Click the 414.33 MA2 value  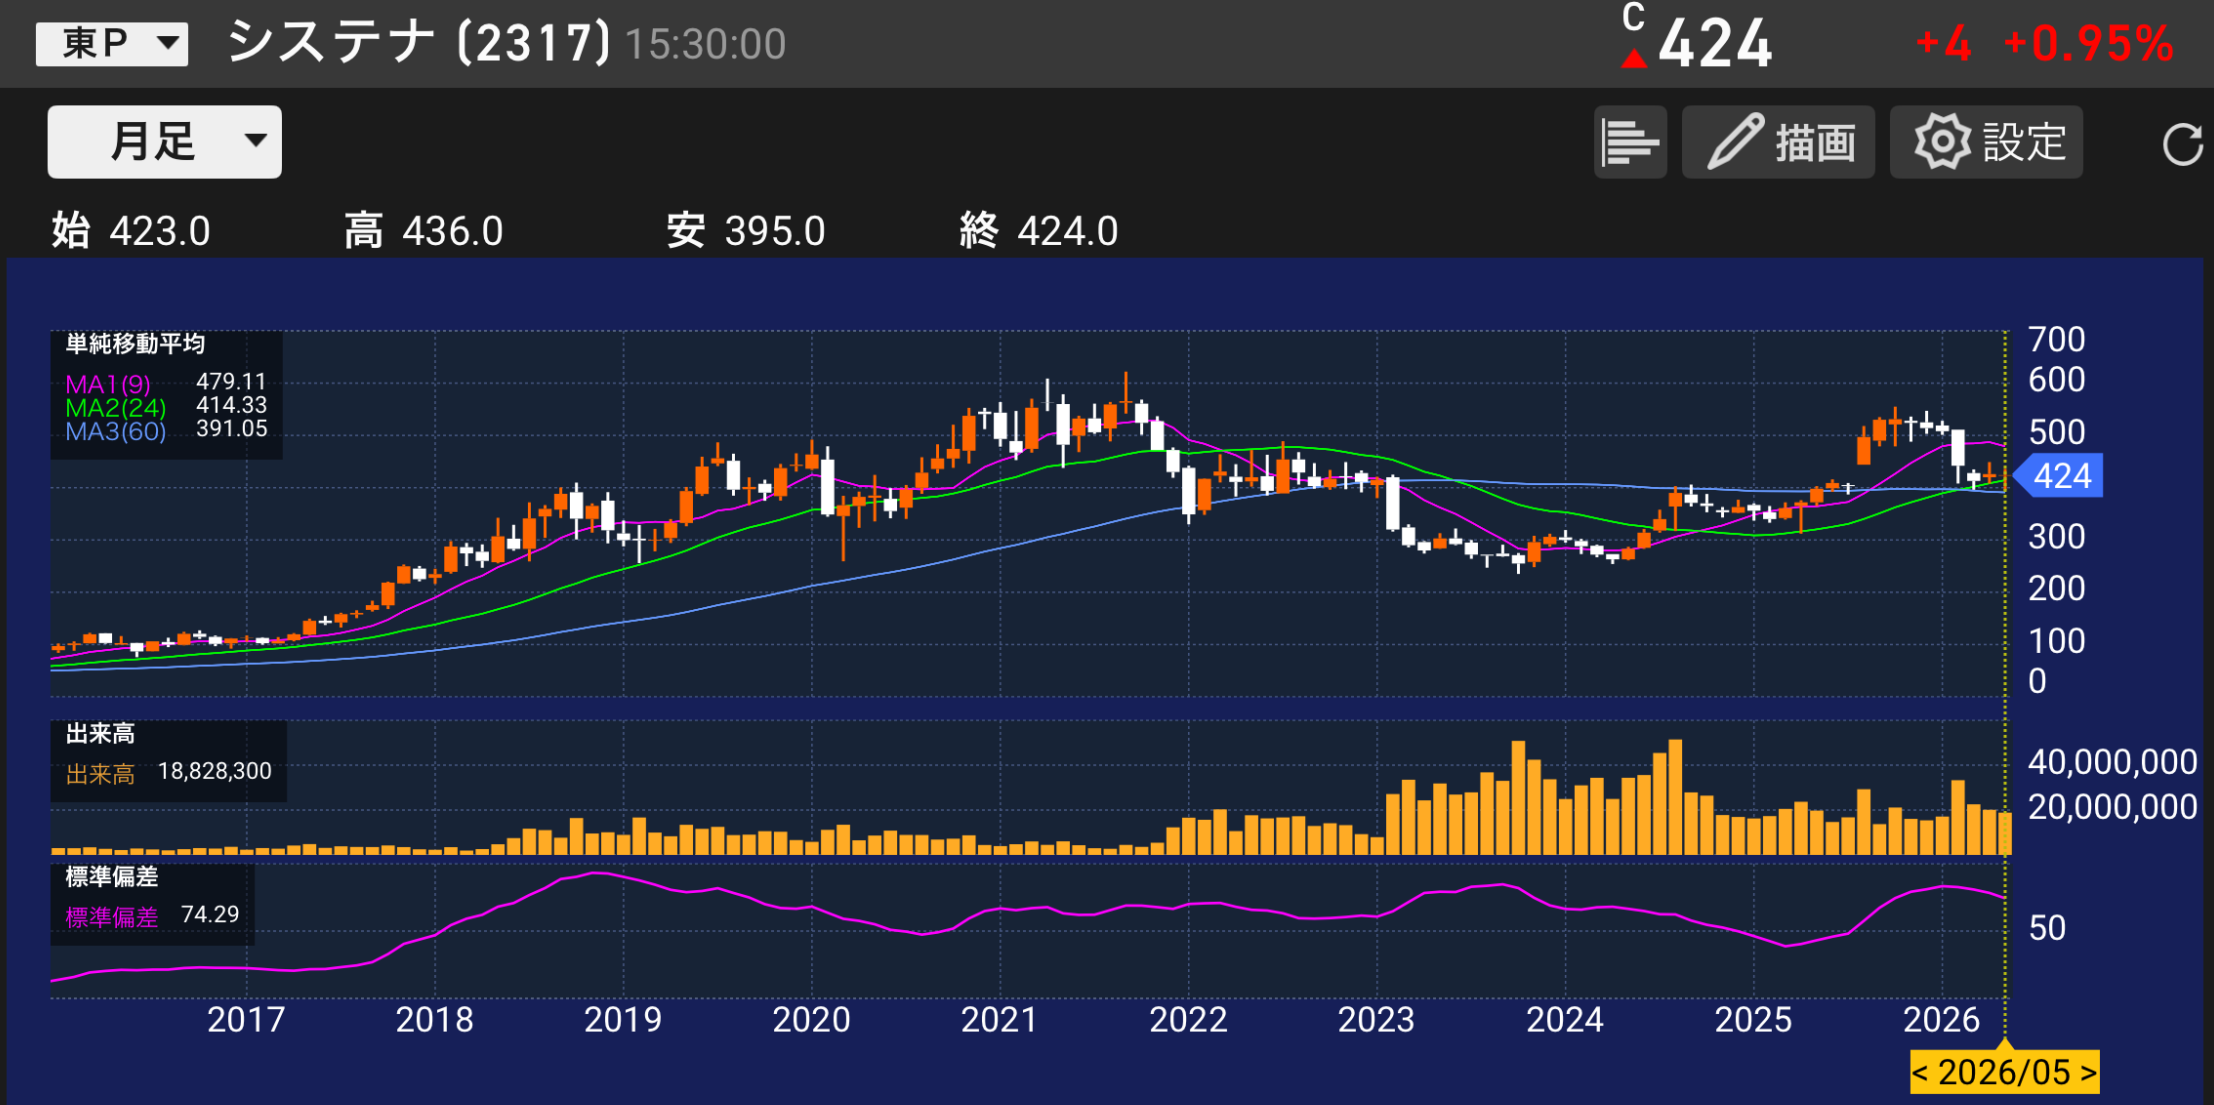tap(232, 405)
